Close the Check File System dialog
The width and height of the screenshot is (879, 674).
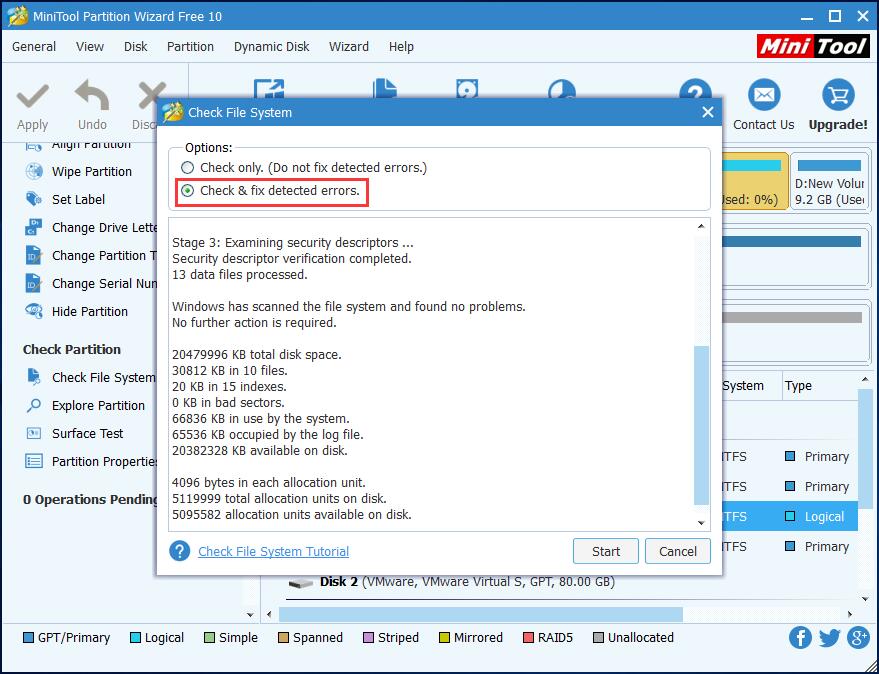coord(708,112)
